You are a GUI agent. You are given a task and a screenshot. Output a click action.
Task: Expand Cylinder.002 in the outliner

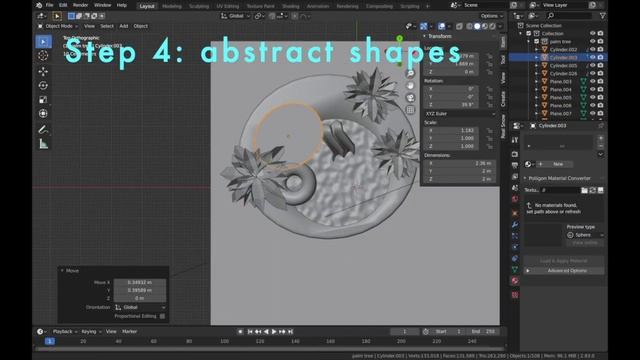tap(537, 49)
